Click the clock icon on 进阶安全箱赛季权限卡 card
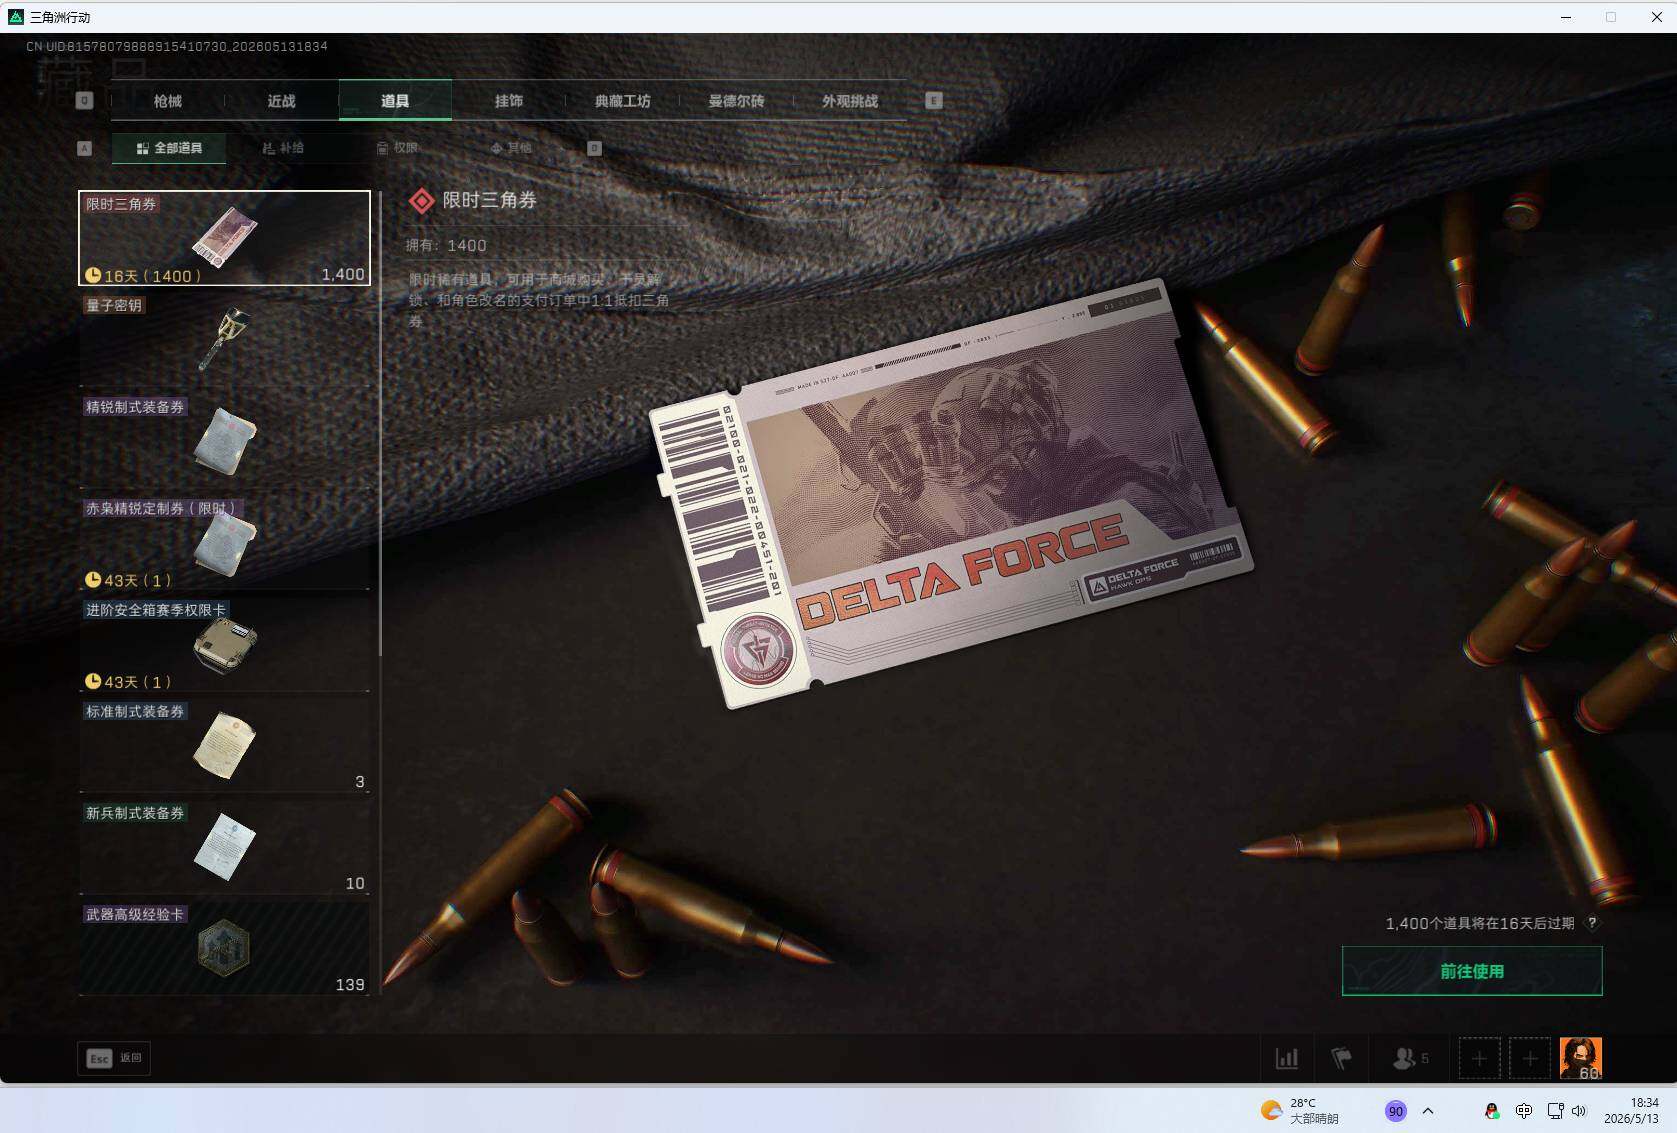Image resolution: width=1677 pixels, height=1133 pixels. [93, 681]
